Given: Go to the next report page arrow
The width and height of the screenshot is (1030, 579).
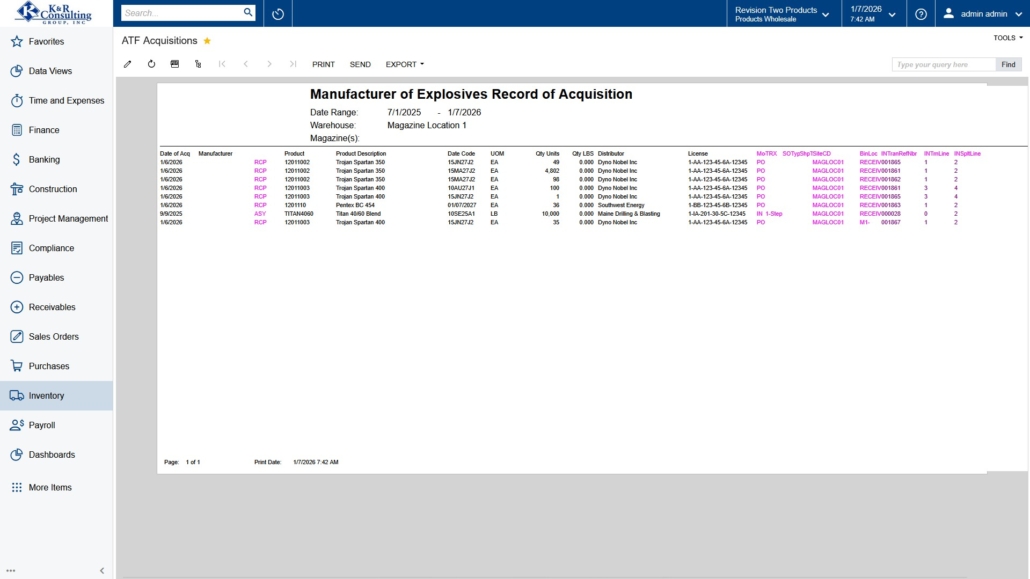Looking at the screenshot, I should [269, 64].
